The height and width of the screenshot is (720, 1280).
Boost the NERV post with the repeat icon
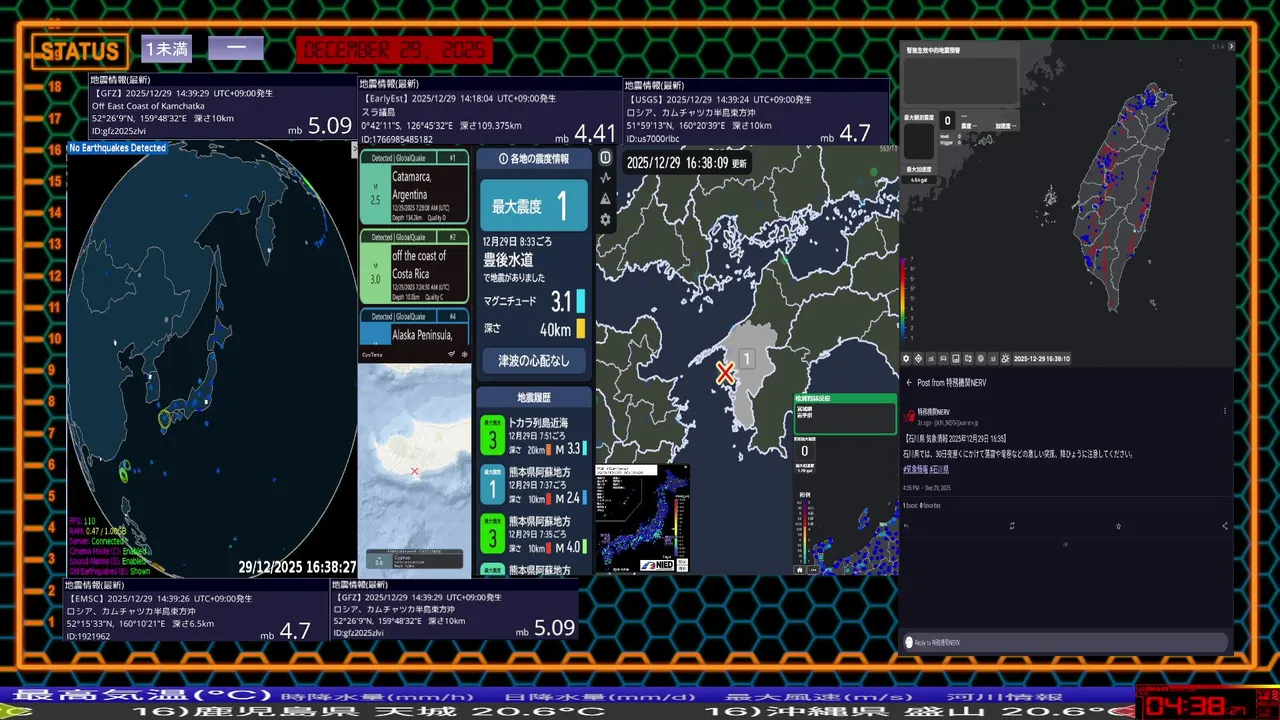click(x=1012, y=525)
